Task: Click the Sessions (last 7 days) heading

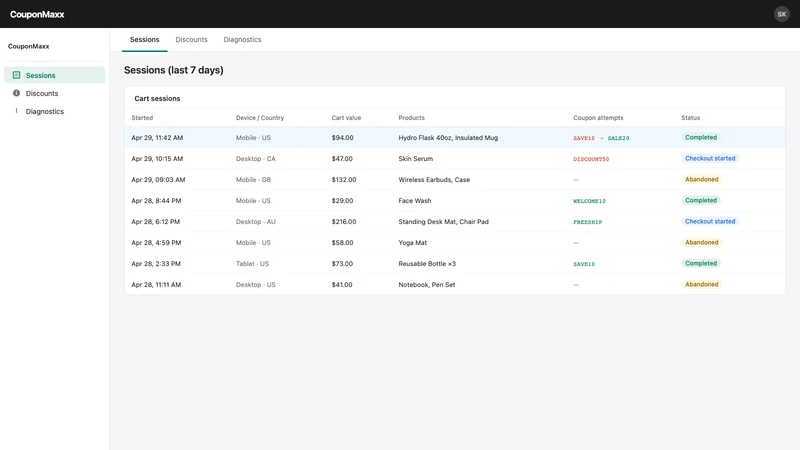Action: click(173, 70)
